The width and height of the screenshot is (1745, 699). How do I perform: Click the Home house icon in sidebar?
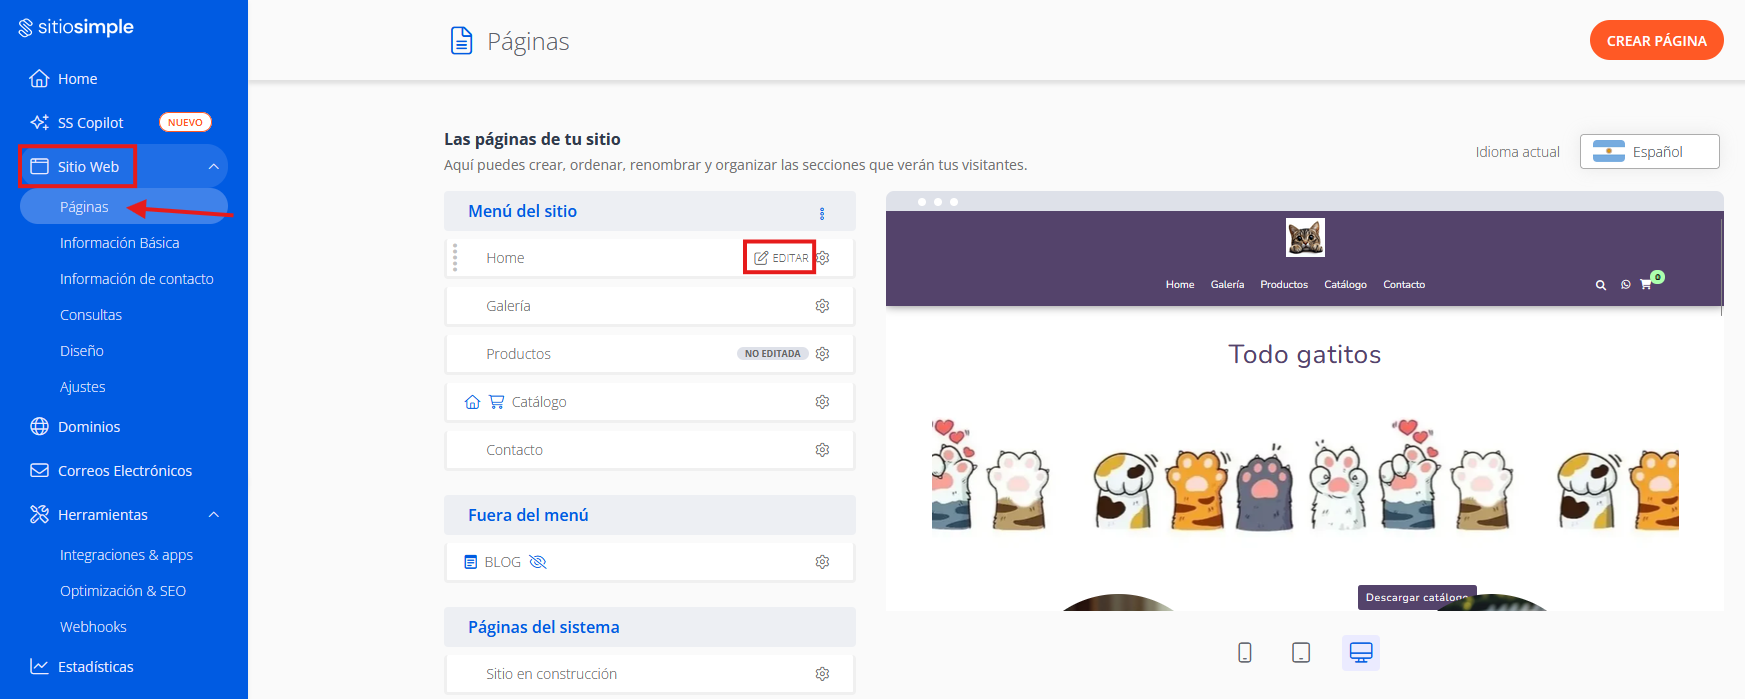click(x=39, y=78)
